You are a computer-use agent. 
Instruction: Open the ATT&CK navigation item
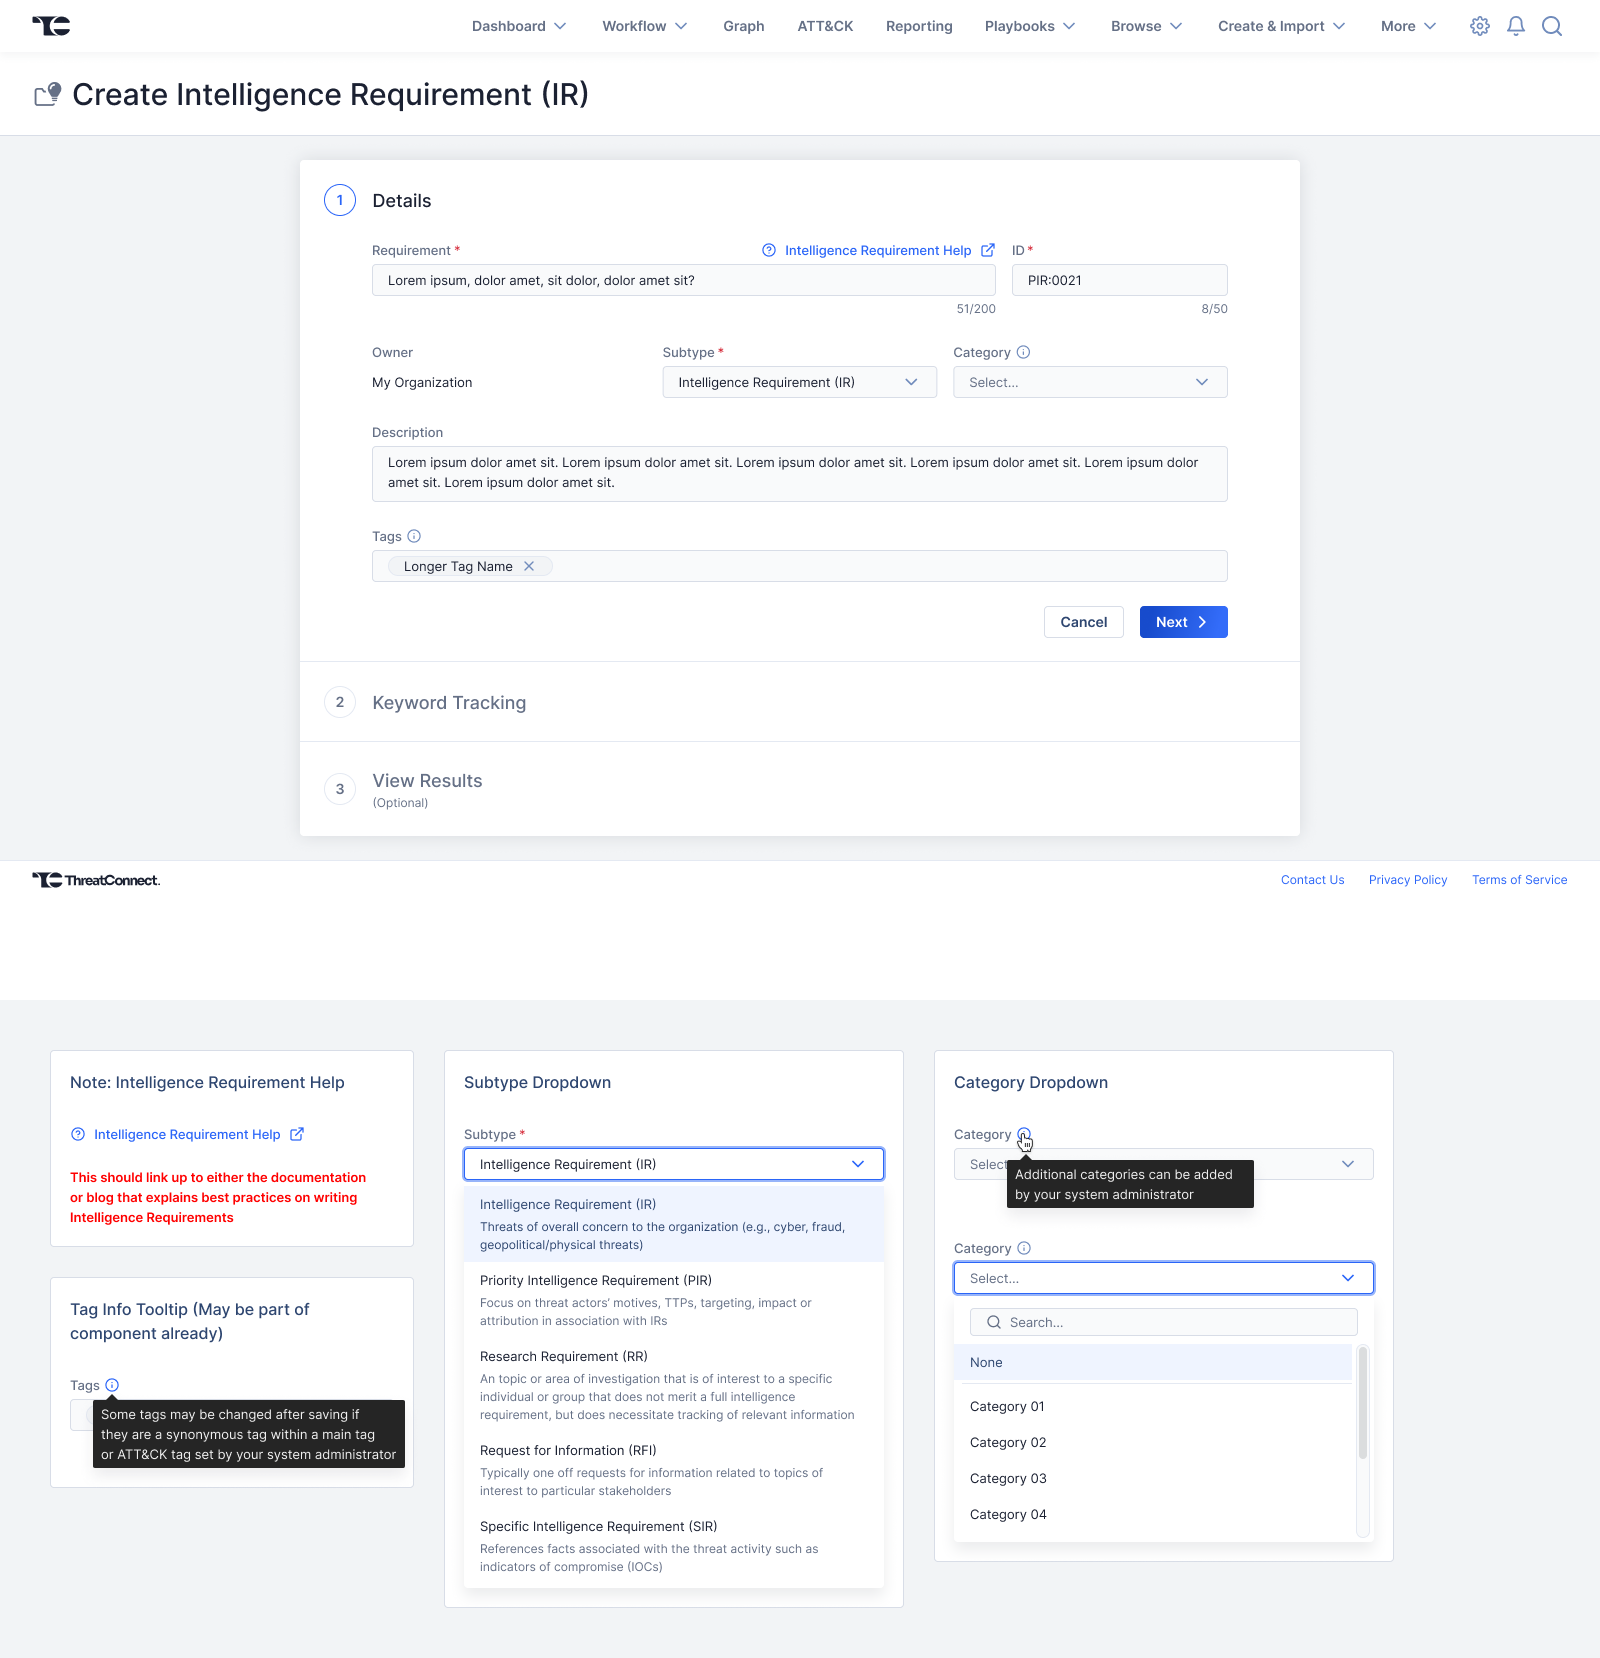(825, 26)
